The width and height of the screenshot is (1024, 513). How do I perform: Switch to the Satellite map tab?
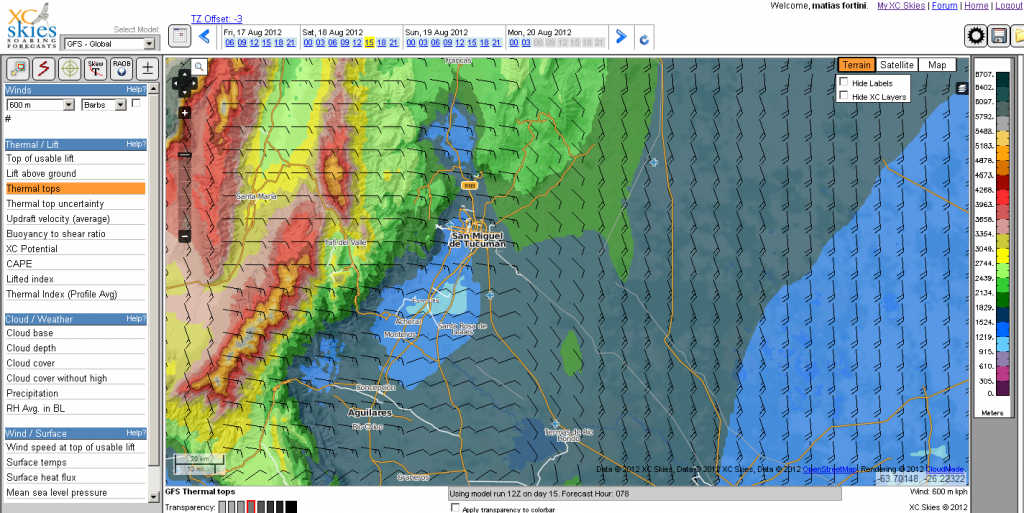[897, 65]
